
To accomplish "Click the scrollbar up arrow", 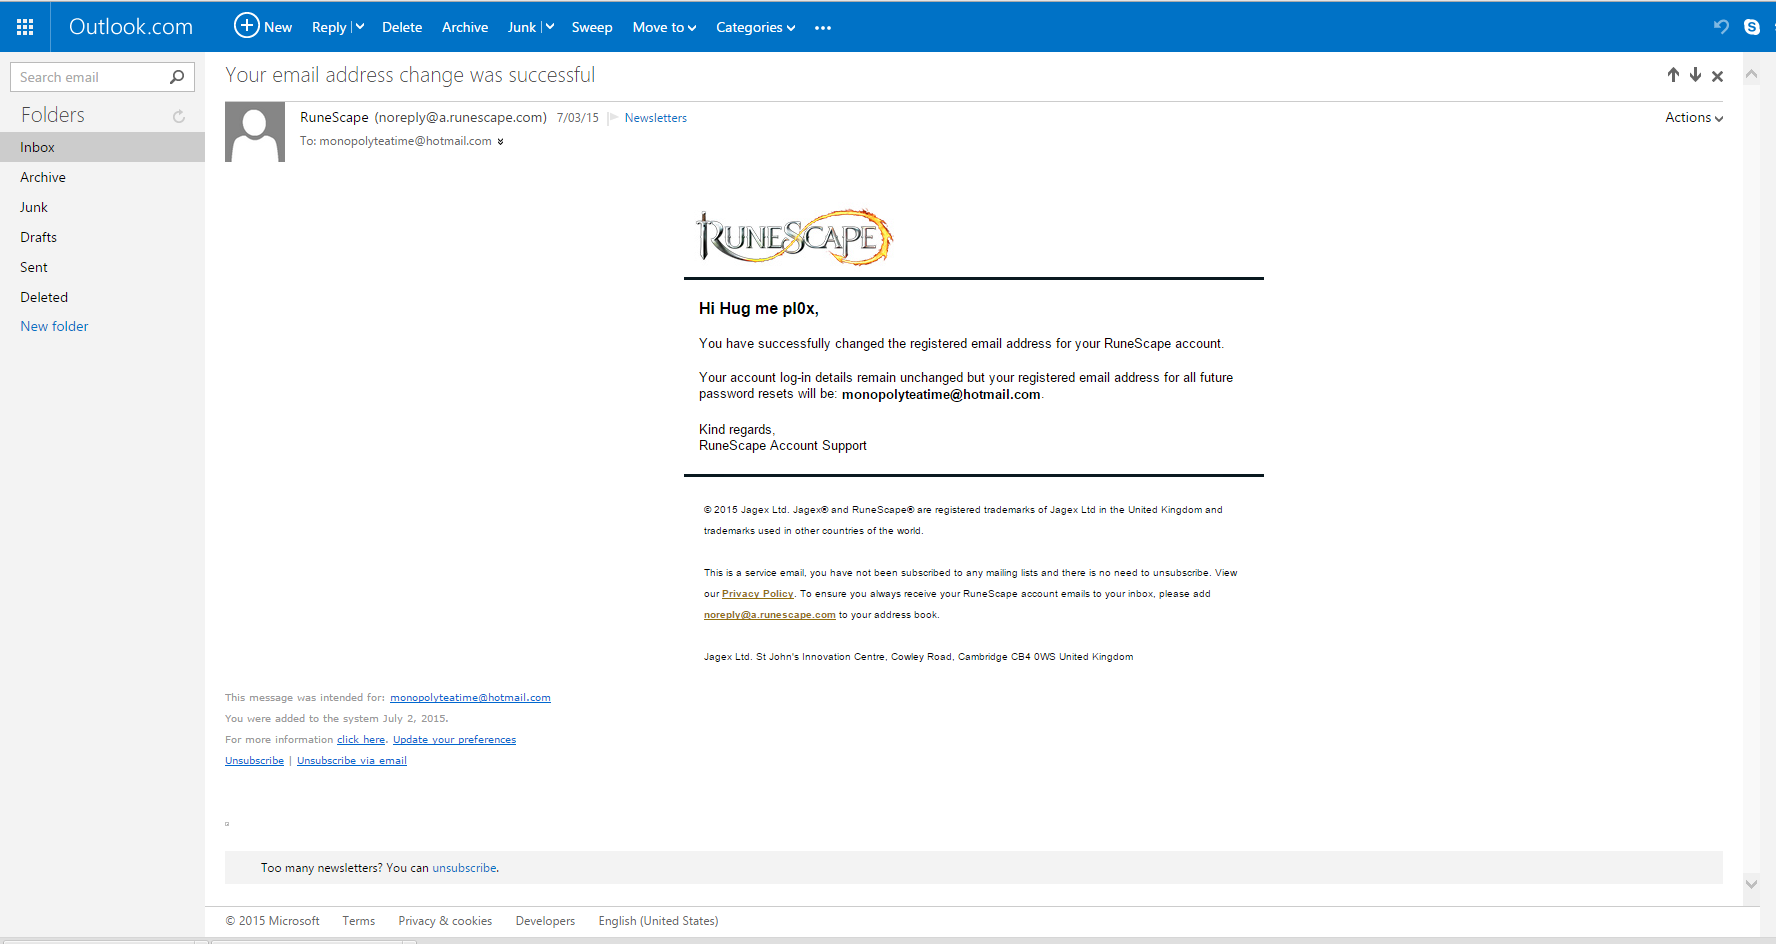I will (x=1751, y=74).
